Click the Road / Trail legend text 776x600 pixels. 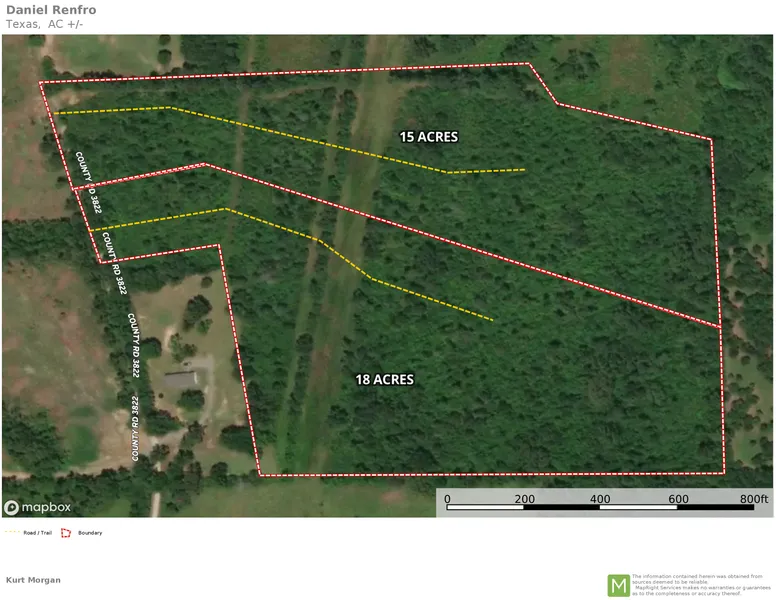(38, 533)
